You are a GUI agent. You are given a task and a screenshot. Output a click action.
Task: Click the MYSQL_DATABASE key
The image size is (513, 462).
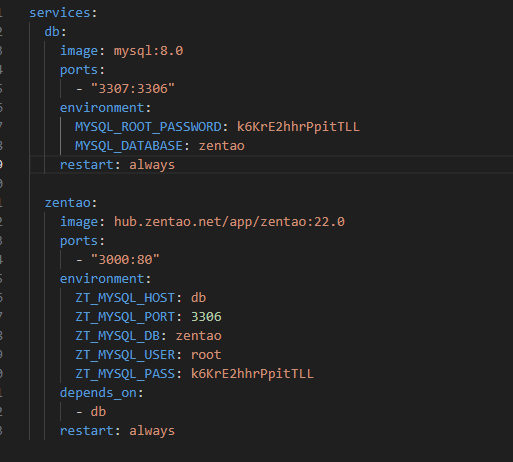point(129,146)
